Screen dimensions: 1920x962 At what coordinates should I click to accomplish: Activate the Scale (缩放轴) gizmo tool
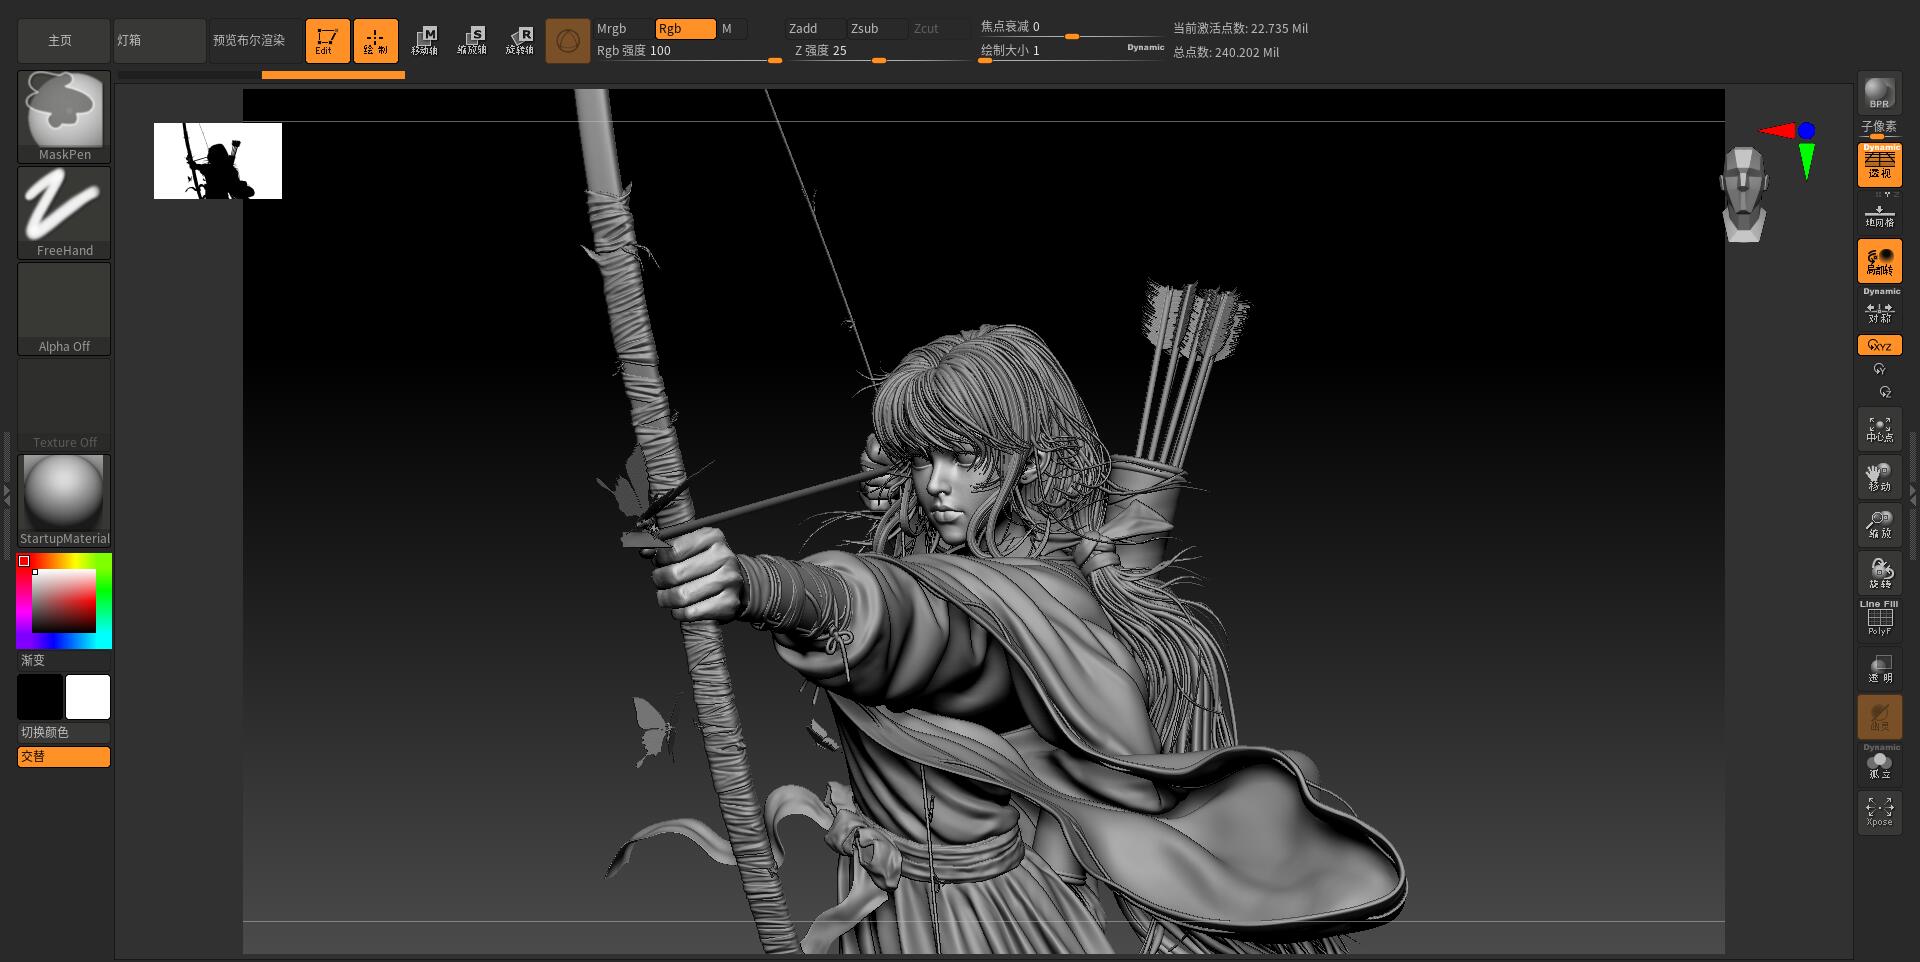pos(471,40)
